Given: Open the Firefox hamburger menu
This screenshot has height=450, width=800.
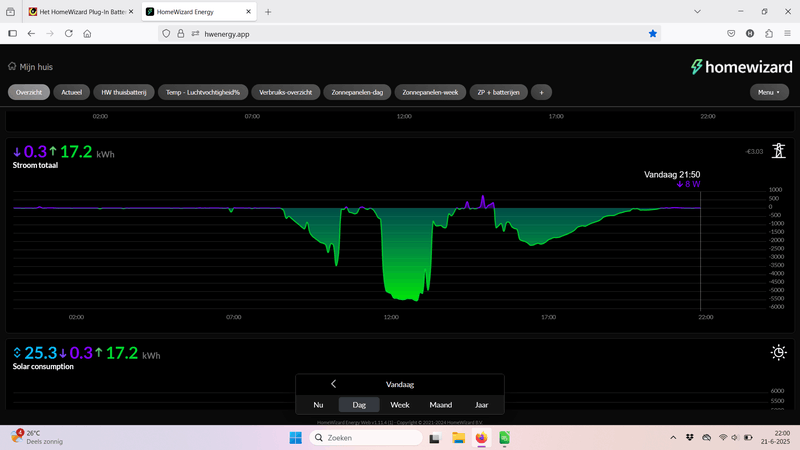Looking at the screenshot, I should point(787,34).
